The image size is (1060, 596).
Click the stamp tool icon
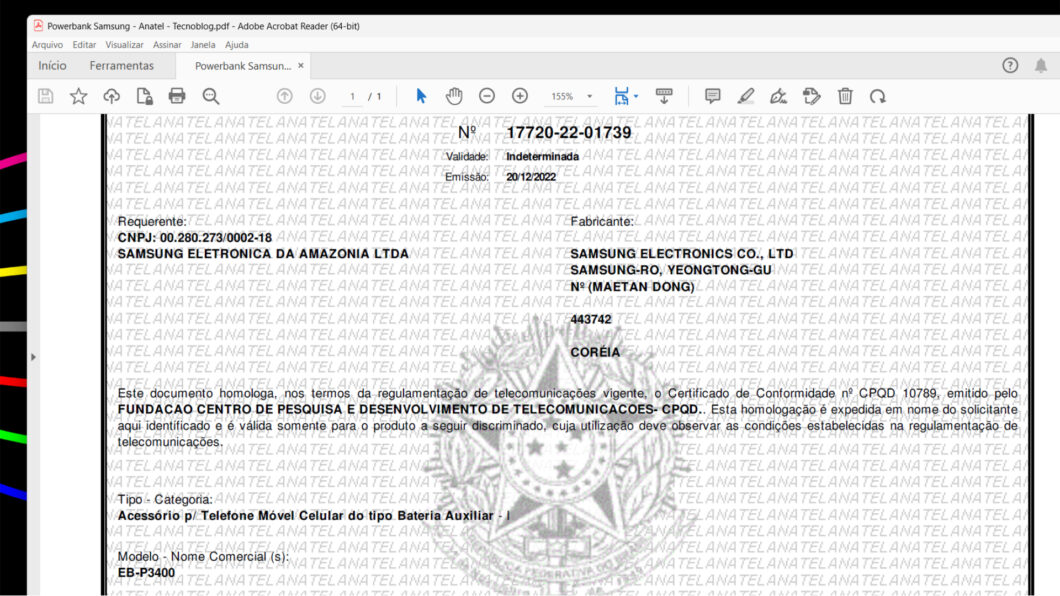pos(812,96)
